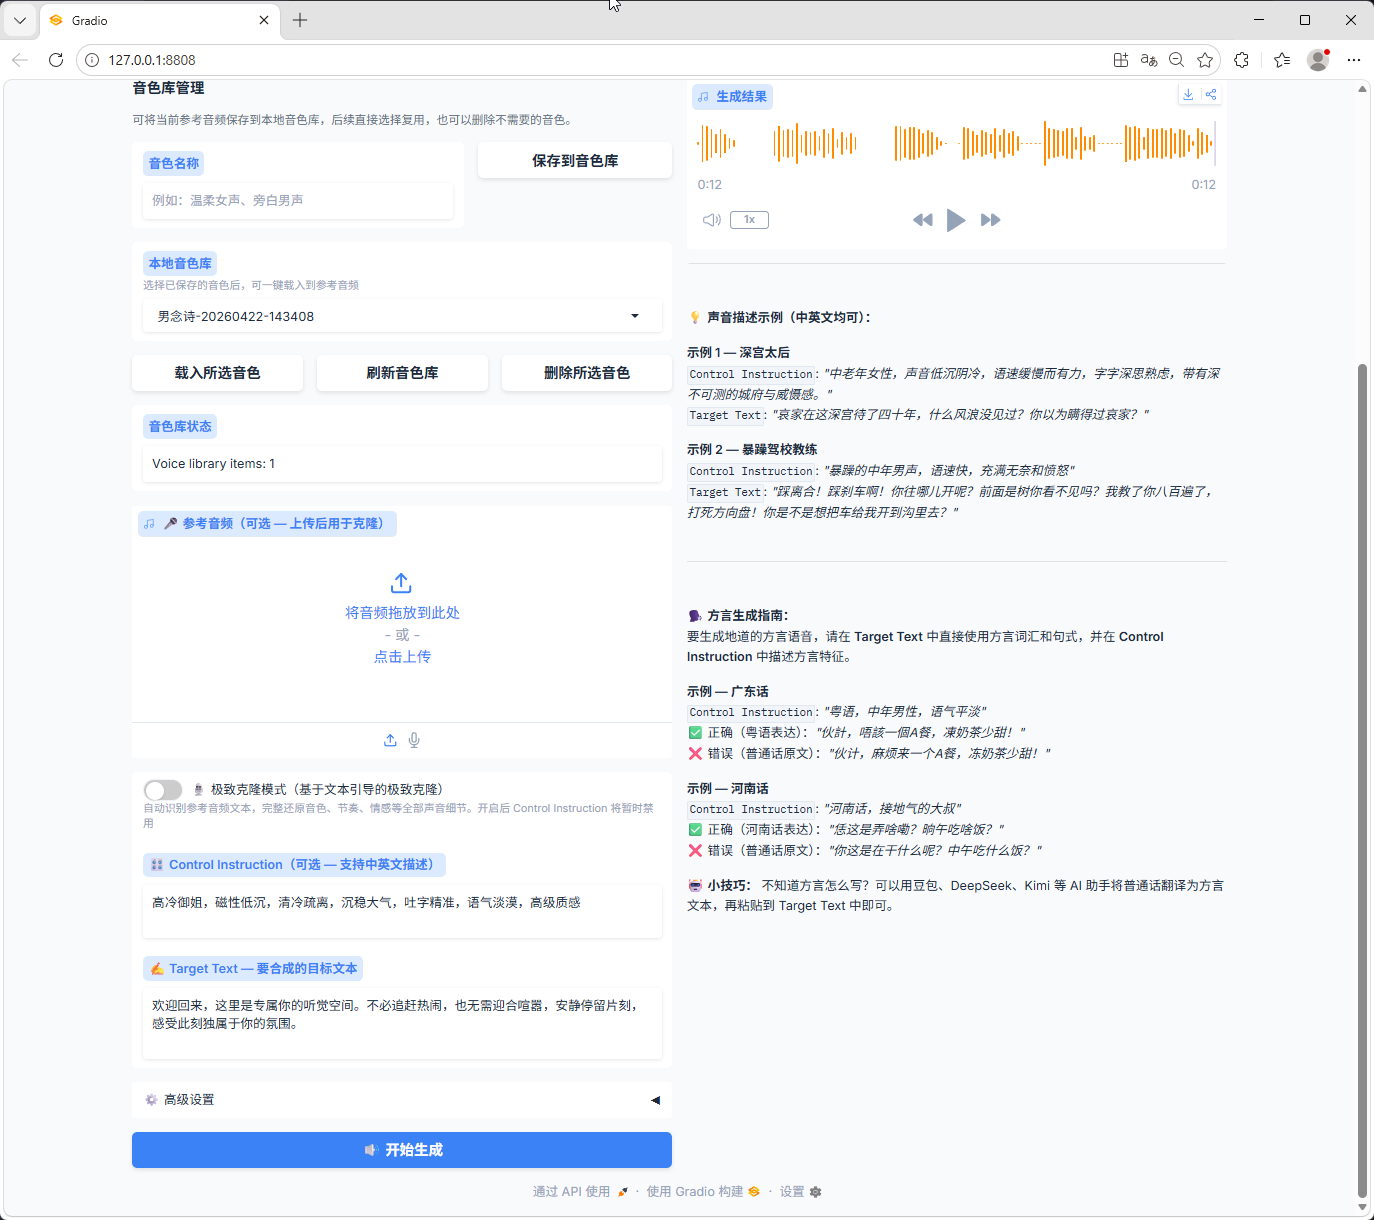Screen dimensions: 1374x1220
Task: Click the share icon for generated audio
Action: coord(1211,95)
